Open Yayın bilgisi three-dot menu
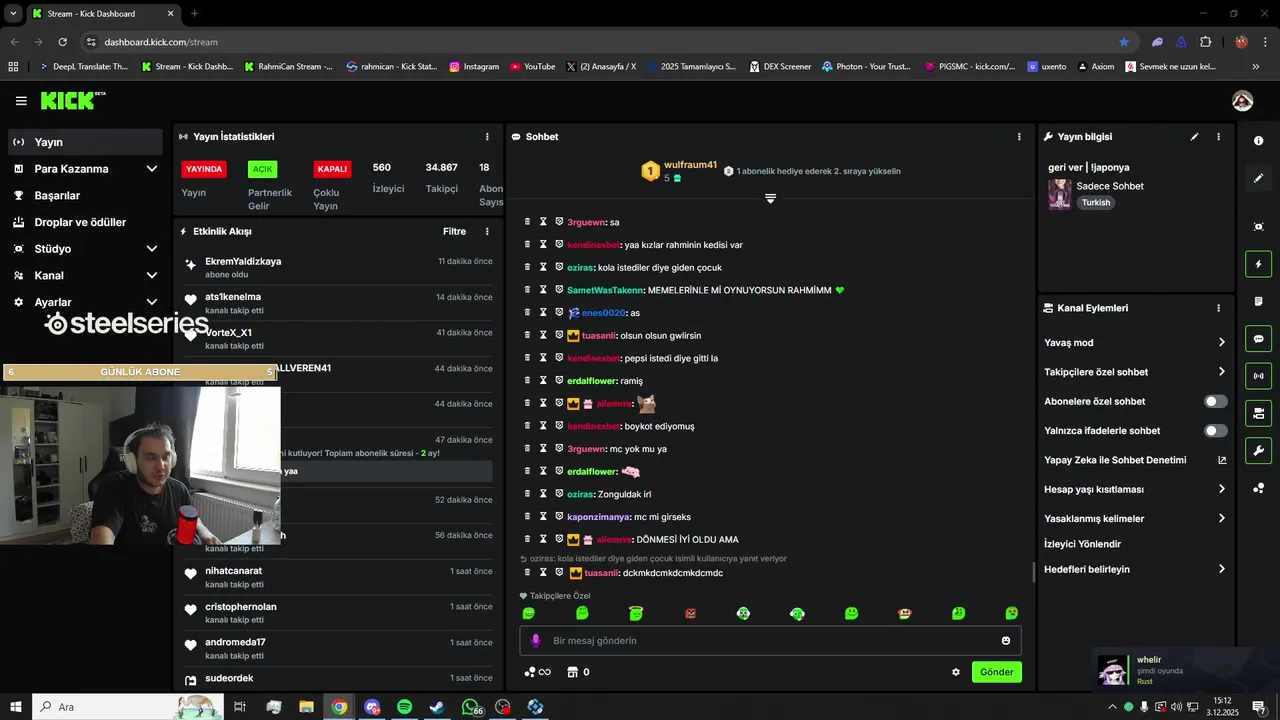This screenshot has width=1280, height=720. (x=1218, y=137)
